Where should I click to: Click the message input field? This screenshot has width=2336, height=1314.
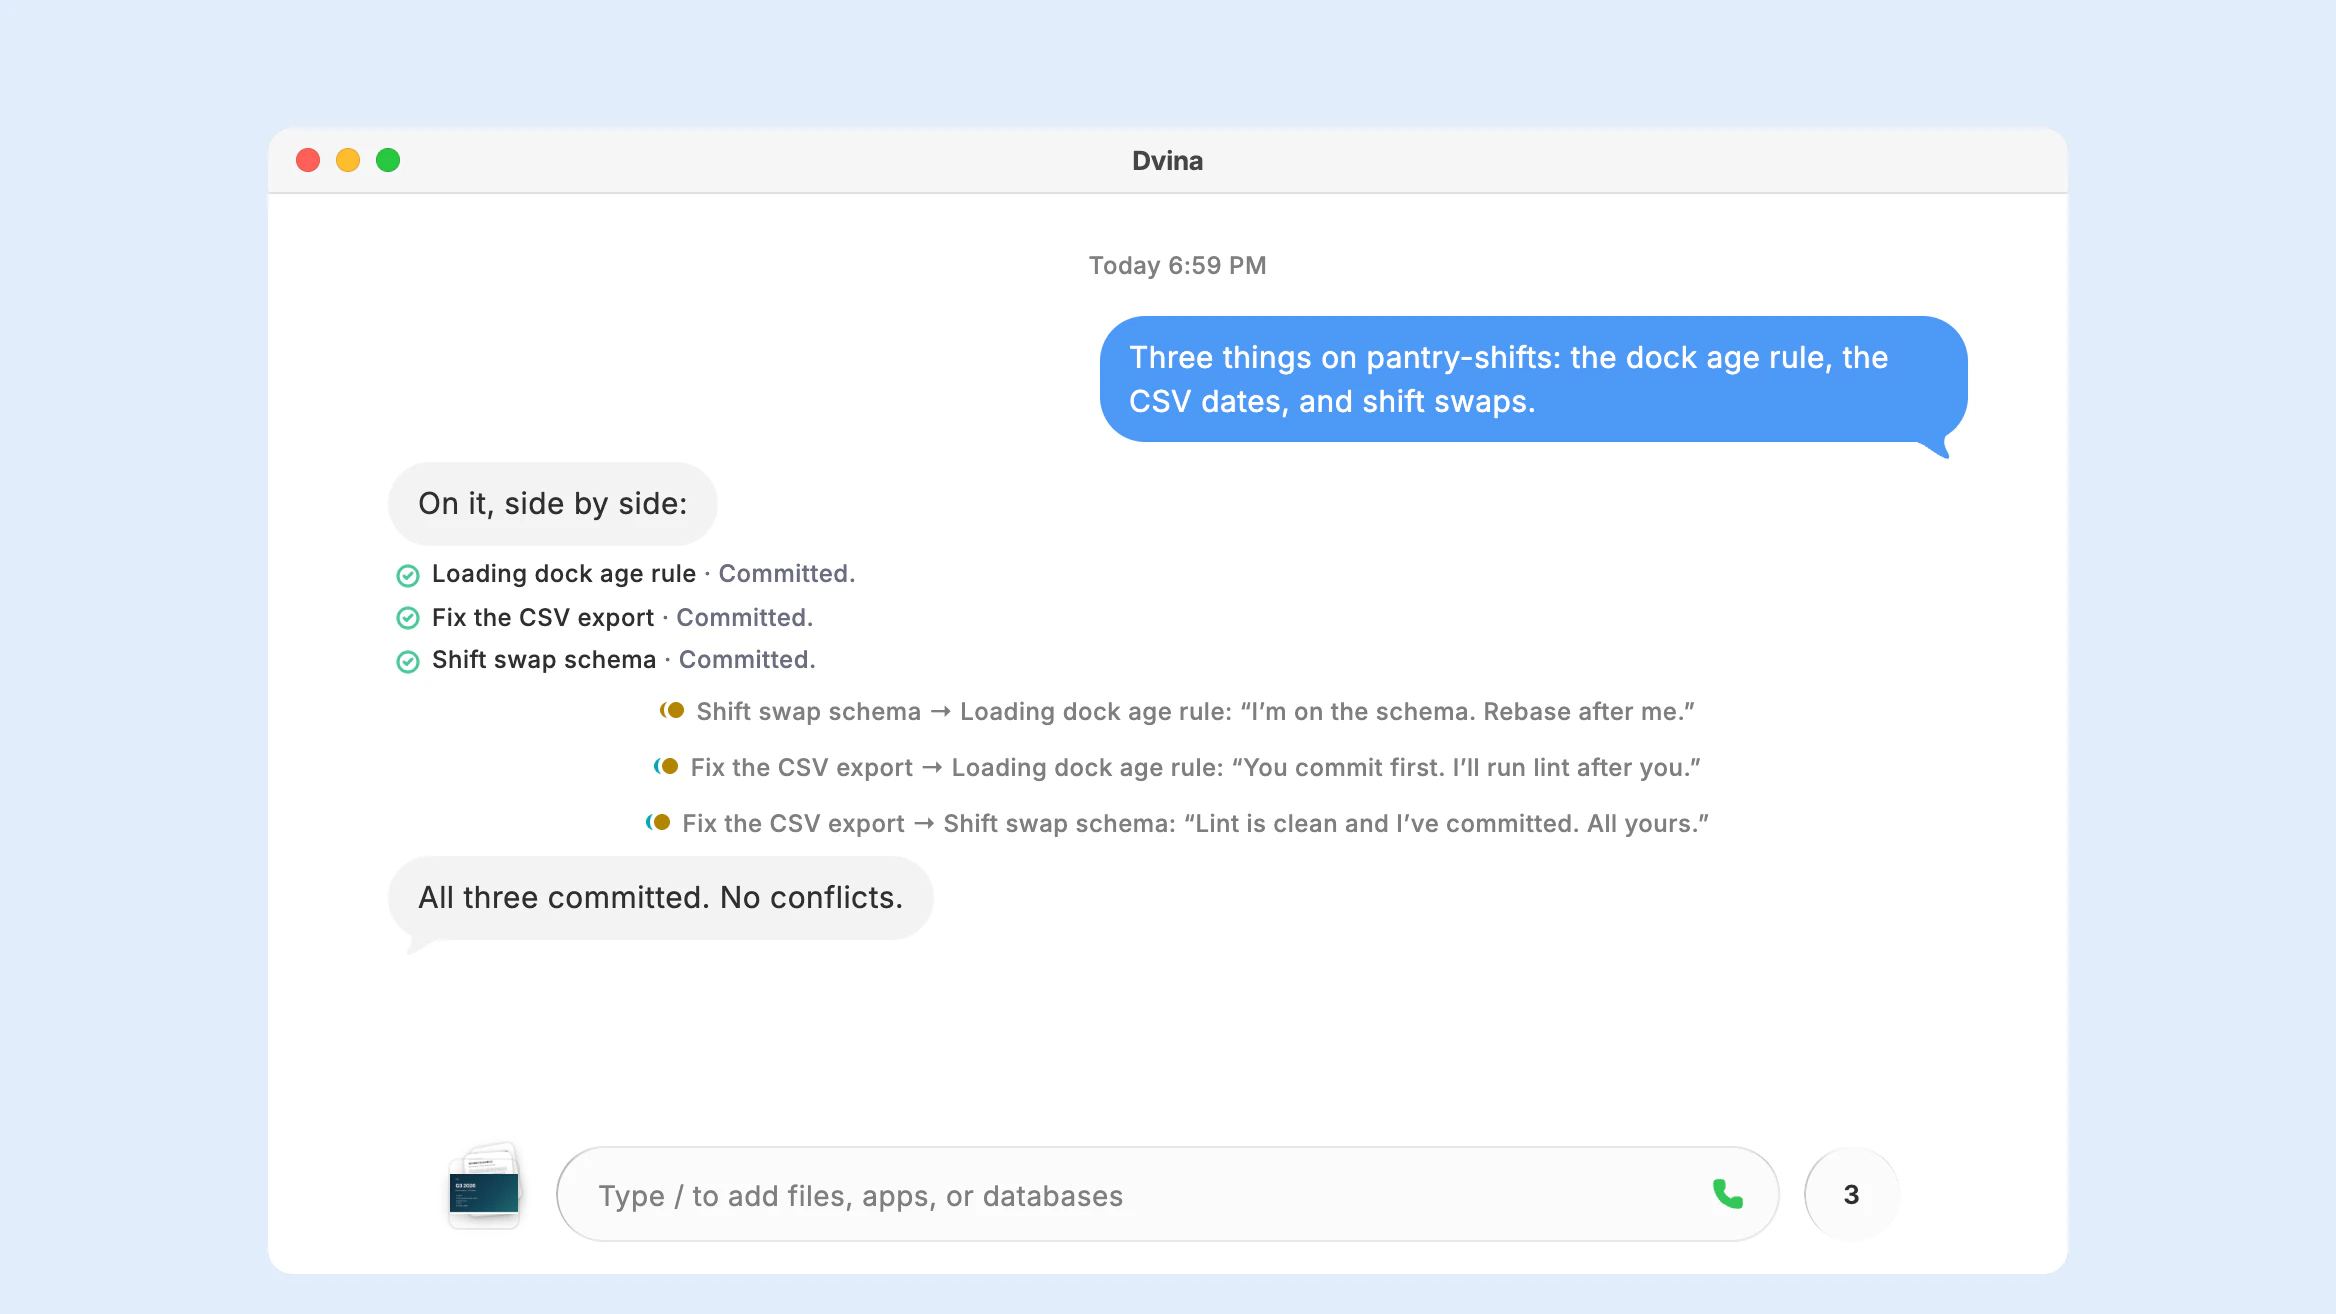click(x=1167, y=1194)
